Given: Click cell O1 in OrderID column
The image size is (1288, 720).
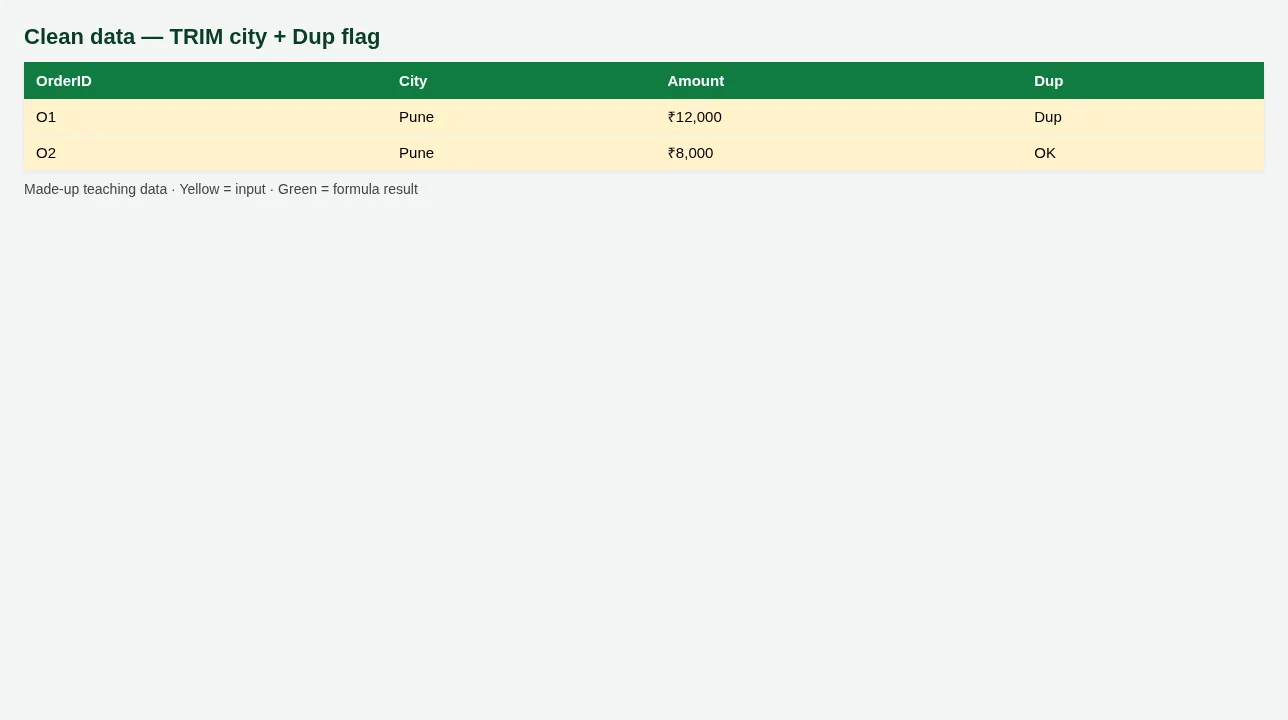Looking at the screenshot, I should pos(205,117).
